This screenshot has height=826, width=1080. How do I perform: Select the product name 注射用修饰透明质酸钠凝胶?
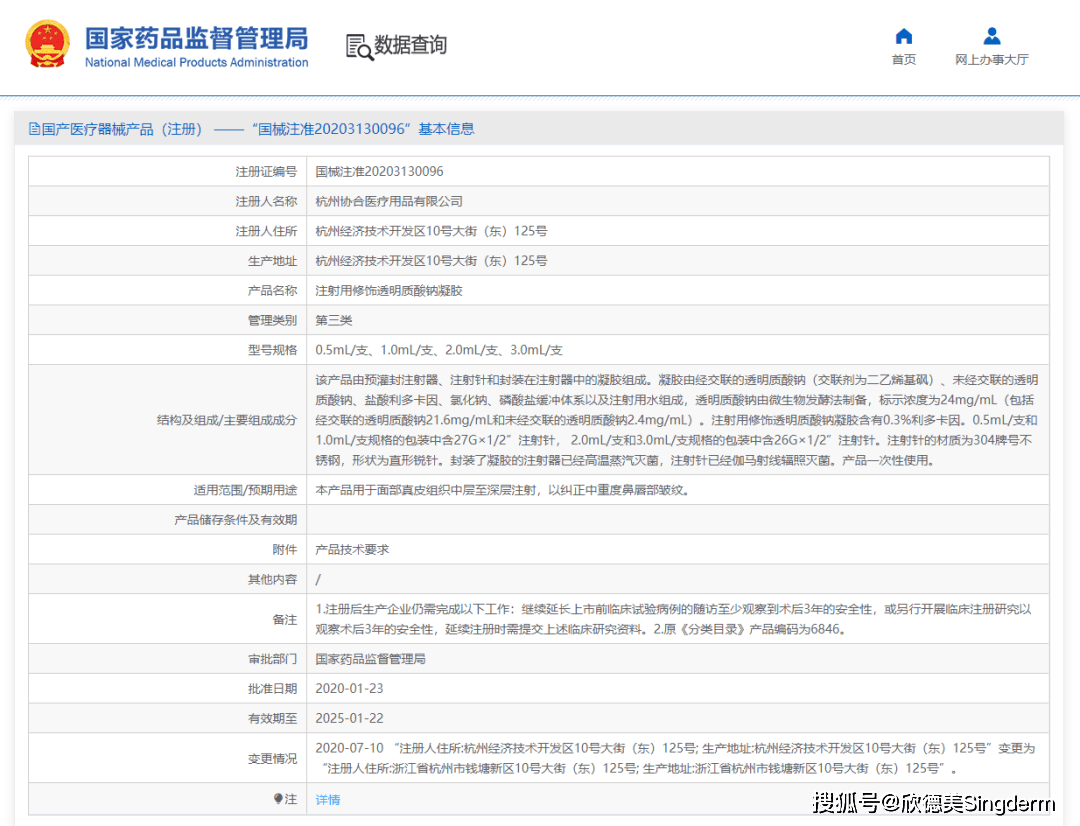point(389,291)
